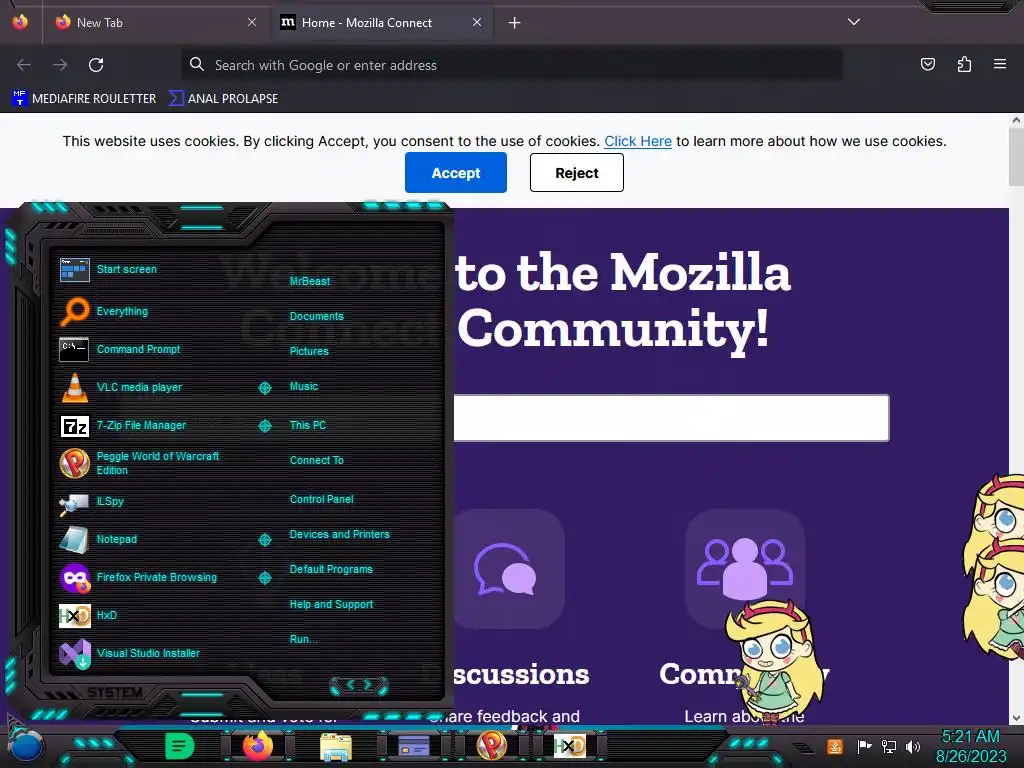Click start menu left page arrow

click(x=350, y=684)
